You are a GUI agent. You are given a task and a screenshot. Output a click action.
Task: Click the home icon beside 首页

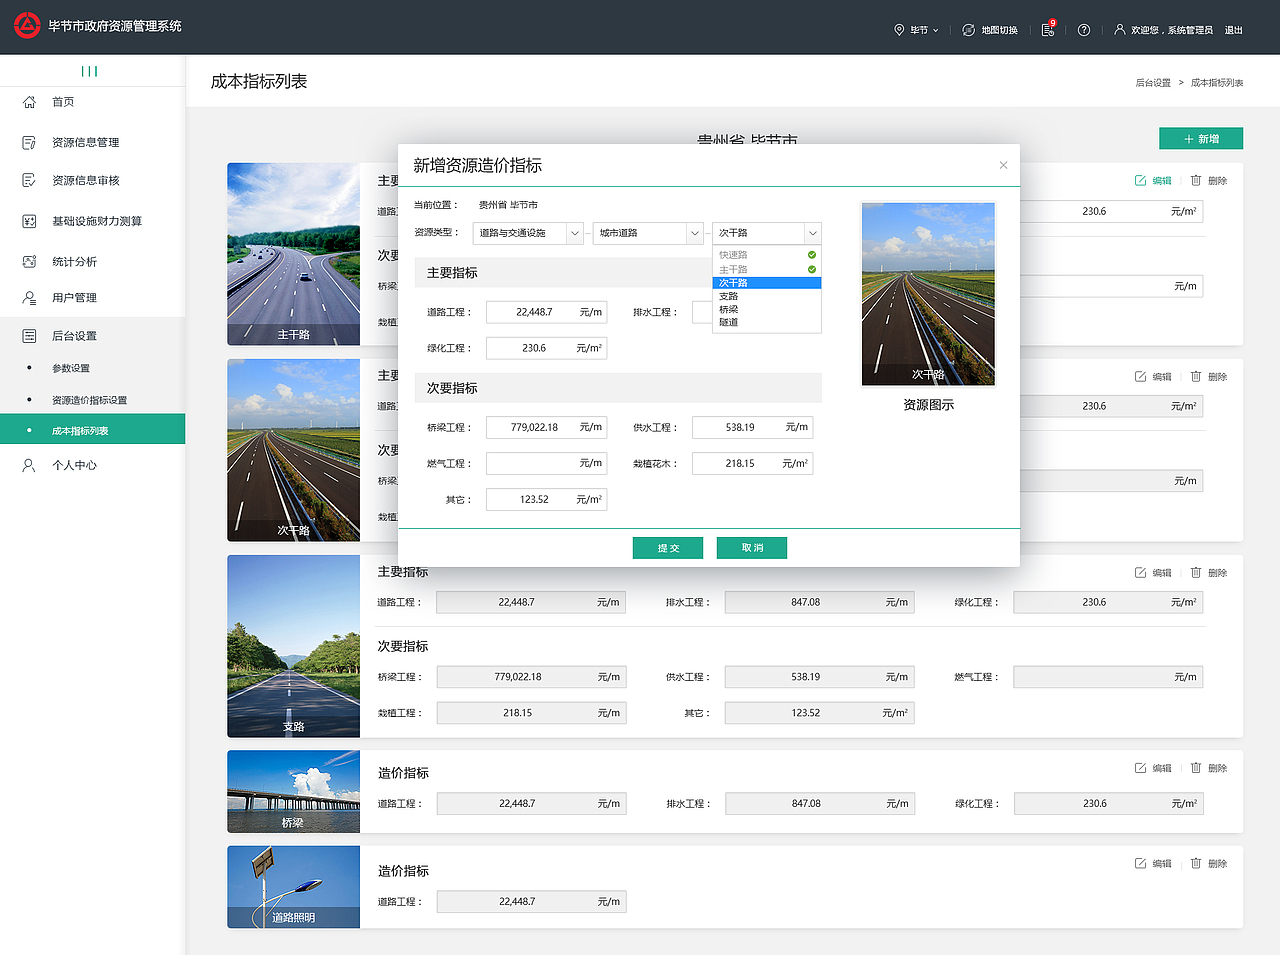pos(29,102)
